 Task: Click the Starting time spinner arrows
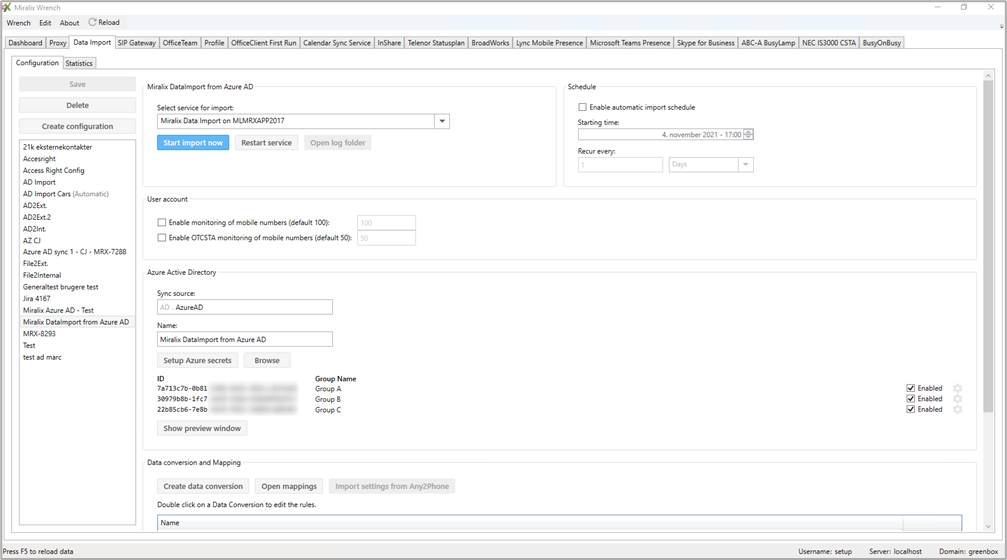[x=748, y=134]
